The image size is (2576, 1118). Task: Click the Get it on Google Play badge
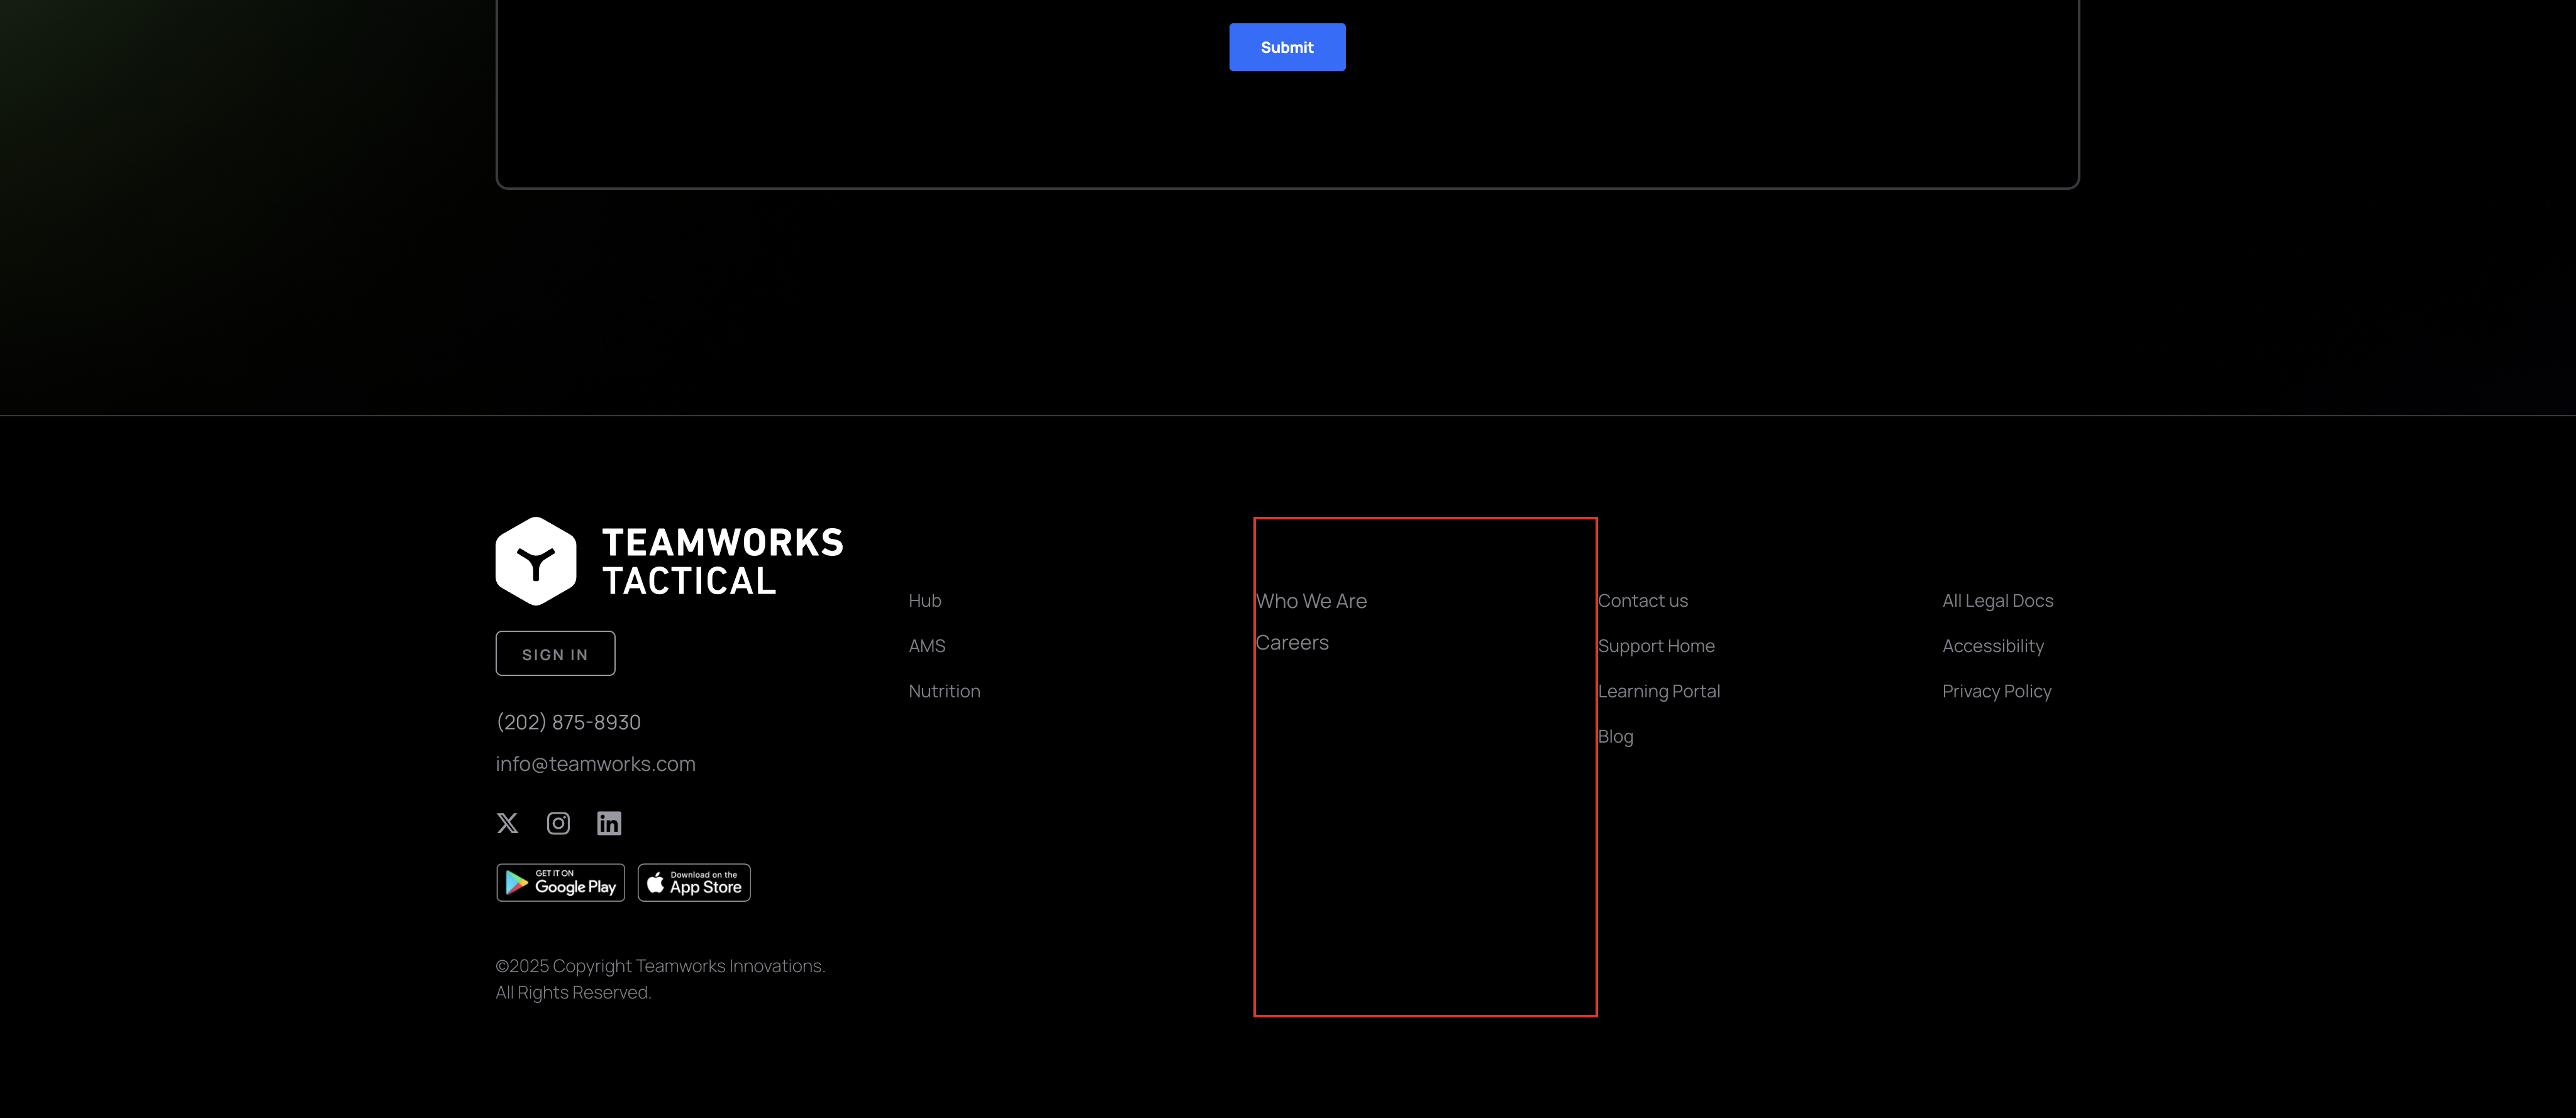(x=560, y=882)
